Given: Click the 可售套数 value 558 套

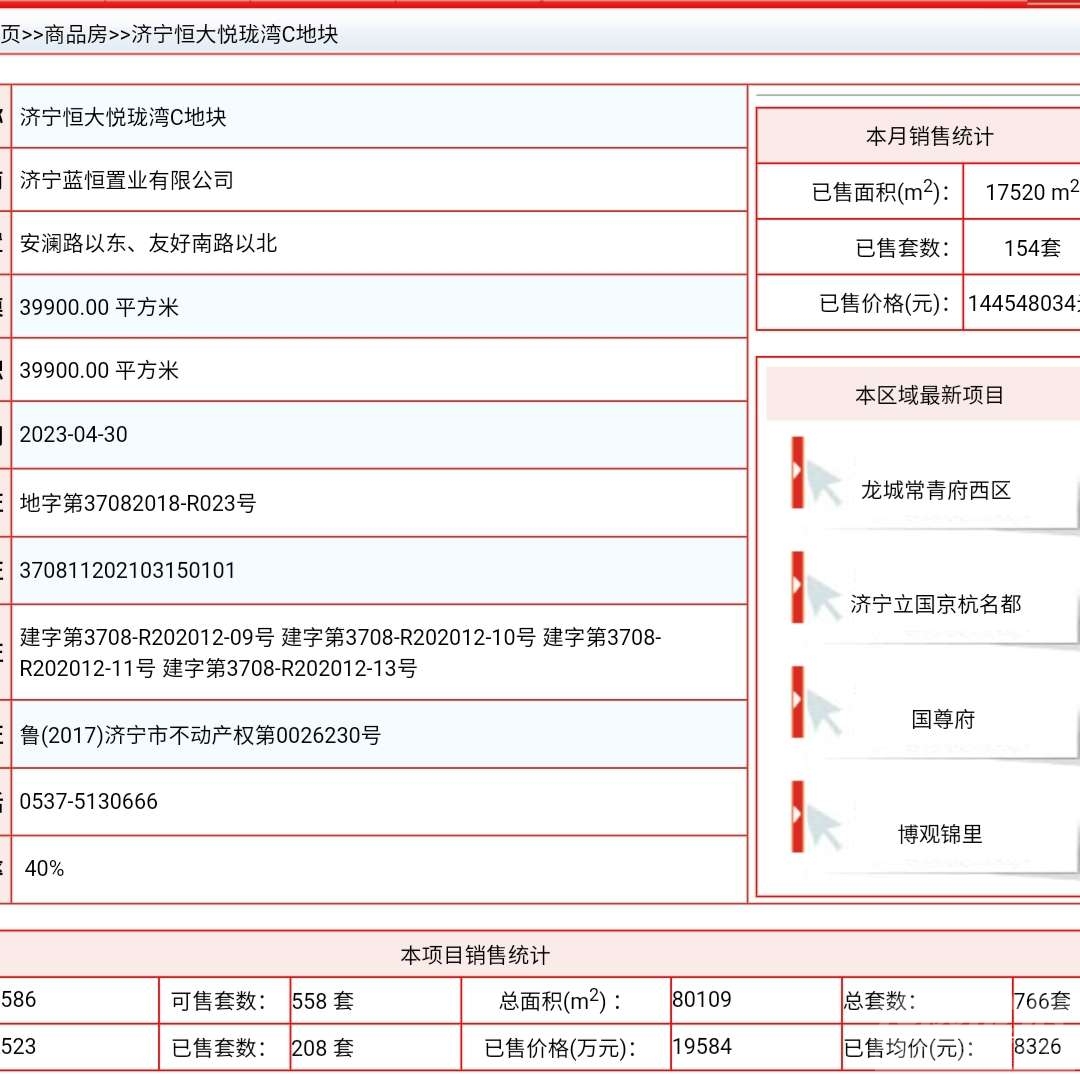Looking at the screenshot, I should (x=323, y=1001).
